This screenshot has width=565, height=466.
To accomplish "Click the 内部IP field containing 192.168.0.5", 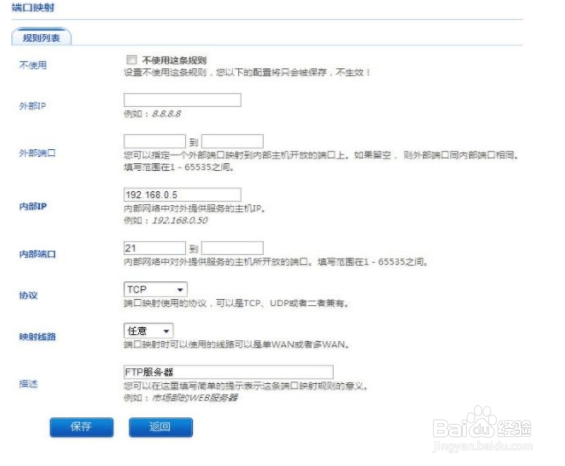I will [182, 195].
